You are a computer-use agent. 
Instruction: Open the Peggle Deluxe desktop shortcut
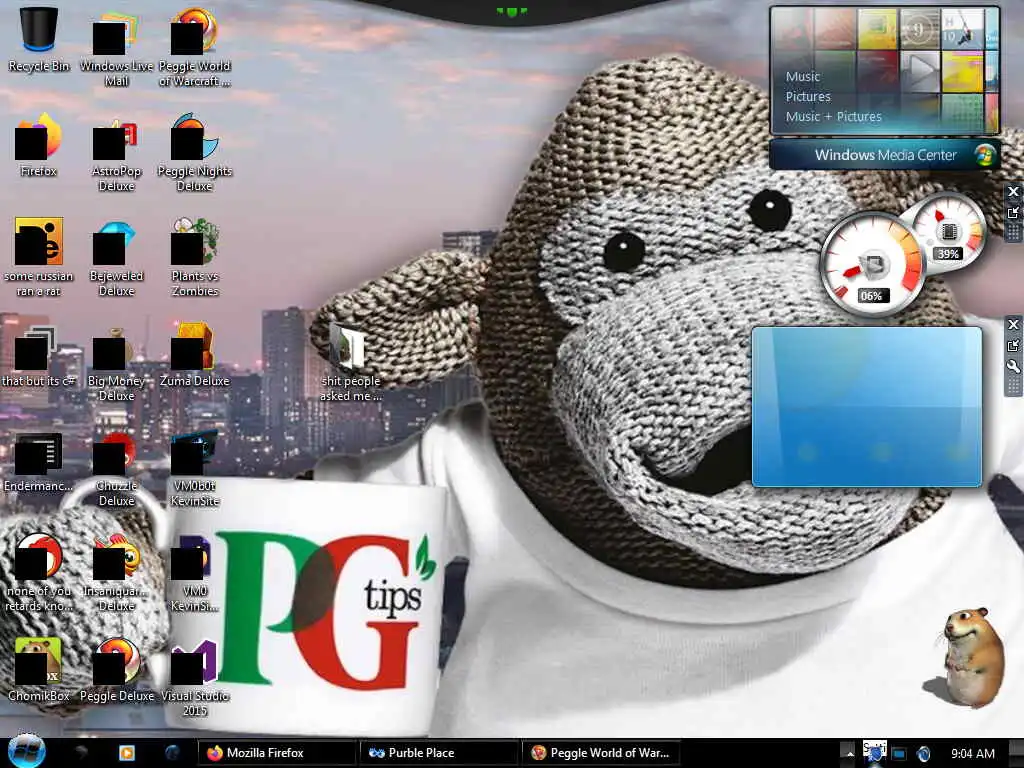tap(116, 669)
